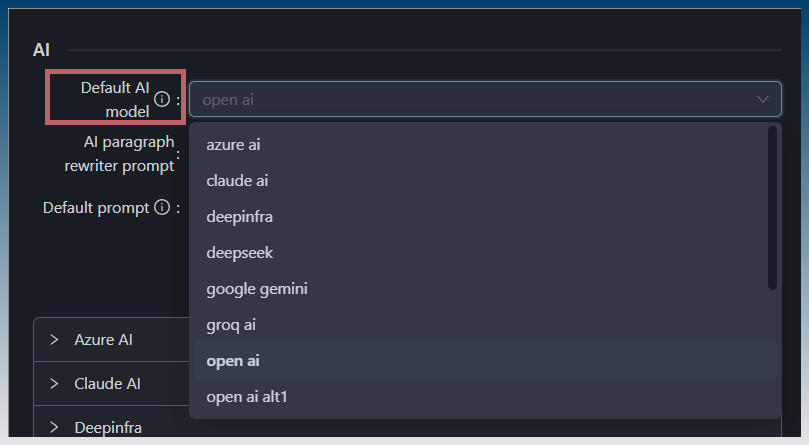Expand the Deepinfra section

pyautogui.click(x=108, y=428)
